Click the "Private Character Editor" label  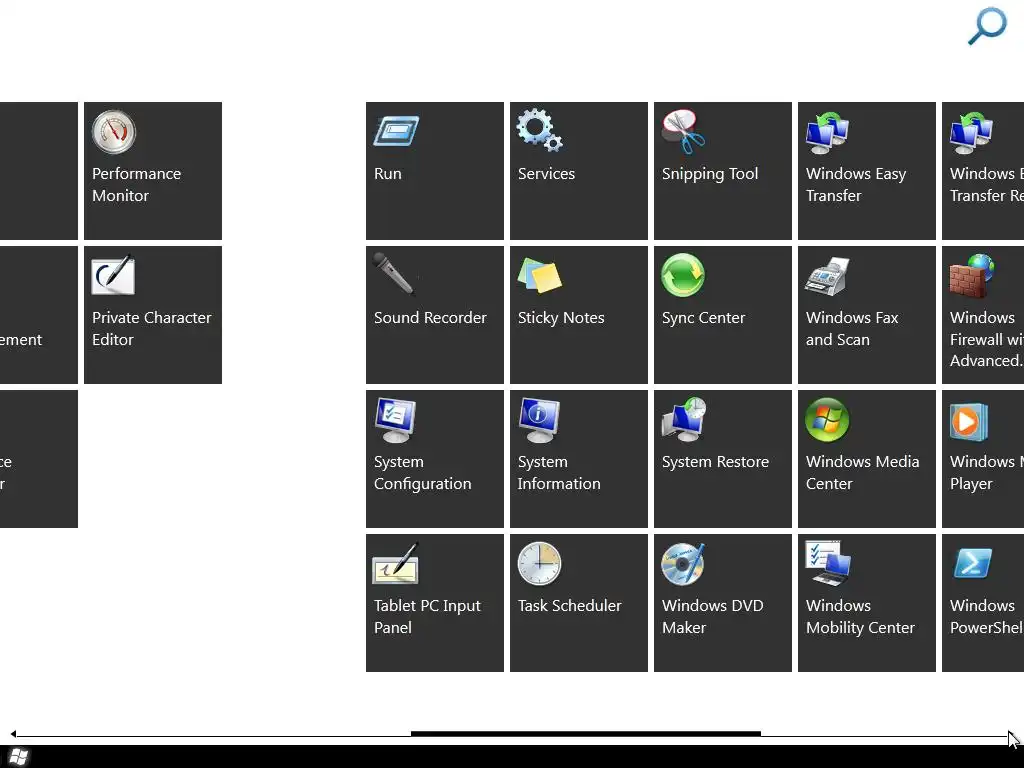(152, 328)
